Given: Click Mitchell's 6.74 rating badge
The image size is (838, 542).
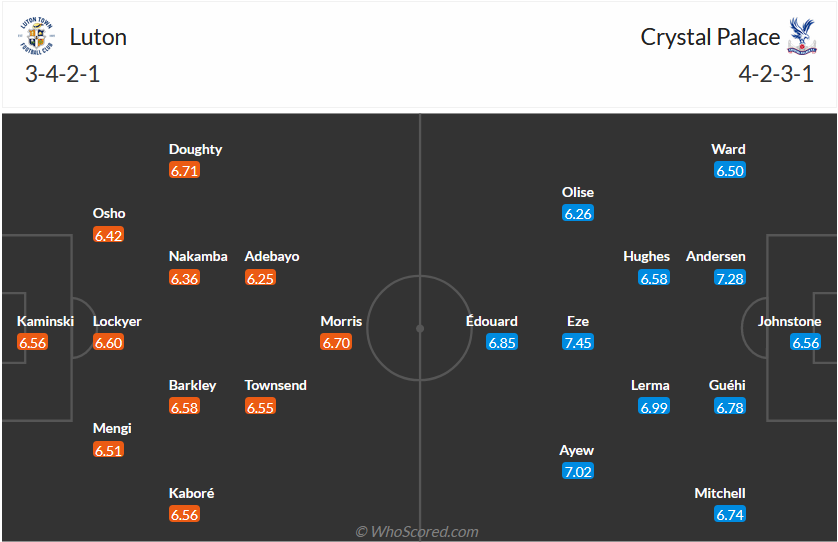Looking at the screenshot, I should 730,515.
